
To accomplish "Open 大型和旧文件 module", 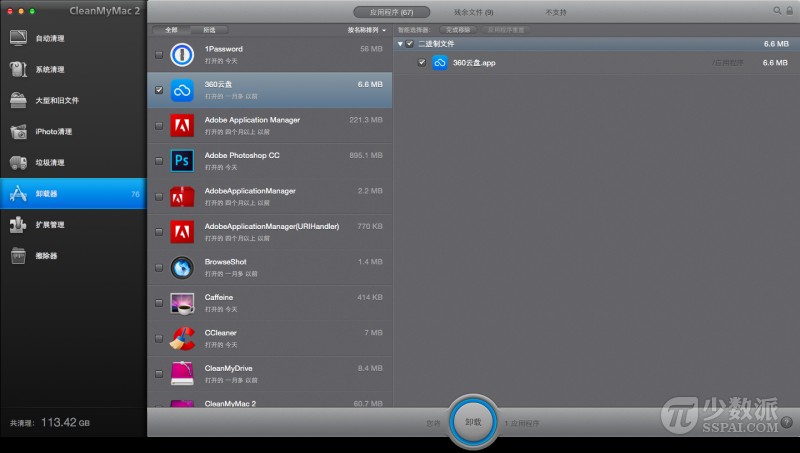I will pyautogui.click(x=73, y=100).
